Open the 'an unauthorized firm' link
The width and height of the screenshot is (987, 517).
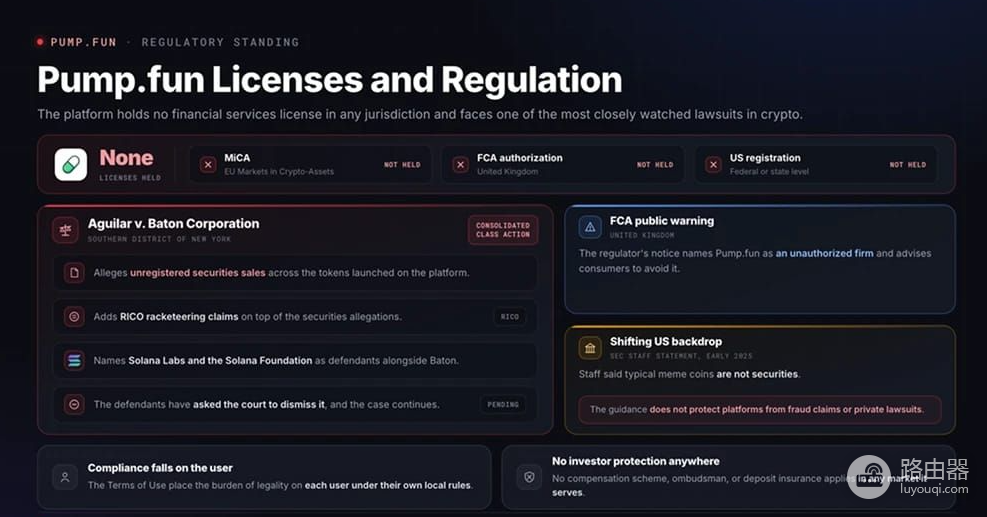point(824,253)
